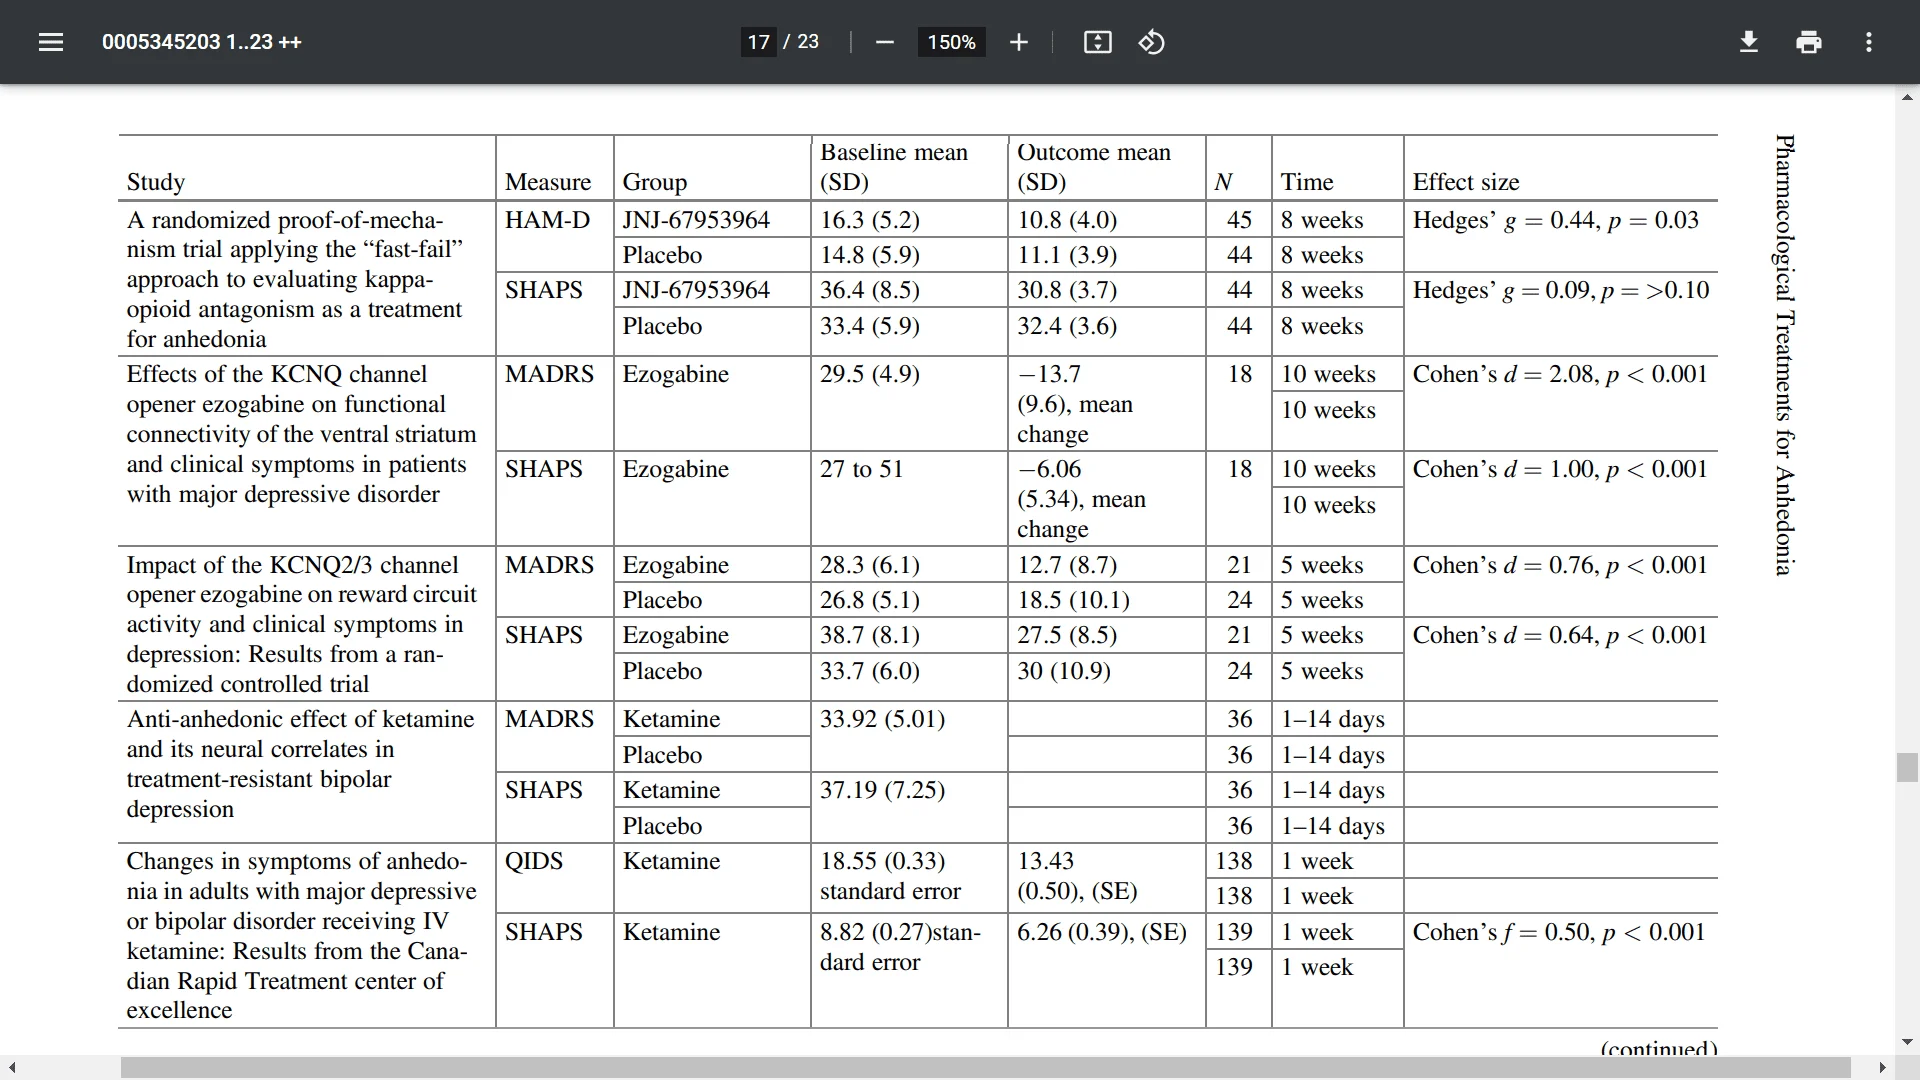Open the more actions menu
Image resolution: width=1920 pixels, height=1080 pixels.
[x=1869, y=42]
